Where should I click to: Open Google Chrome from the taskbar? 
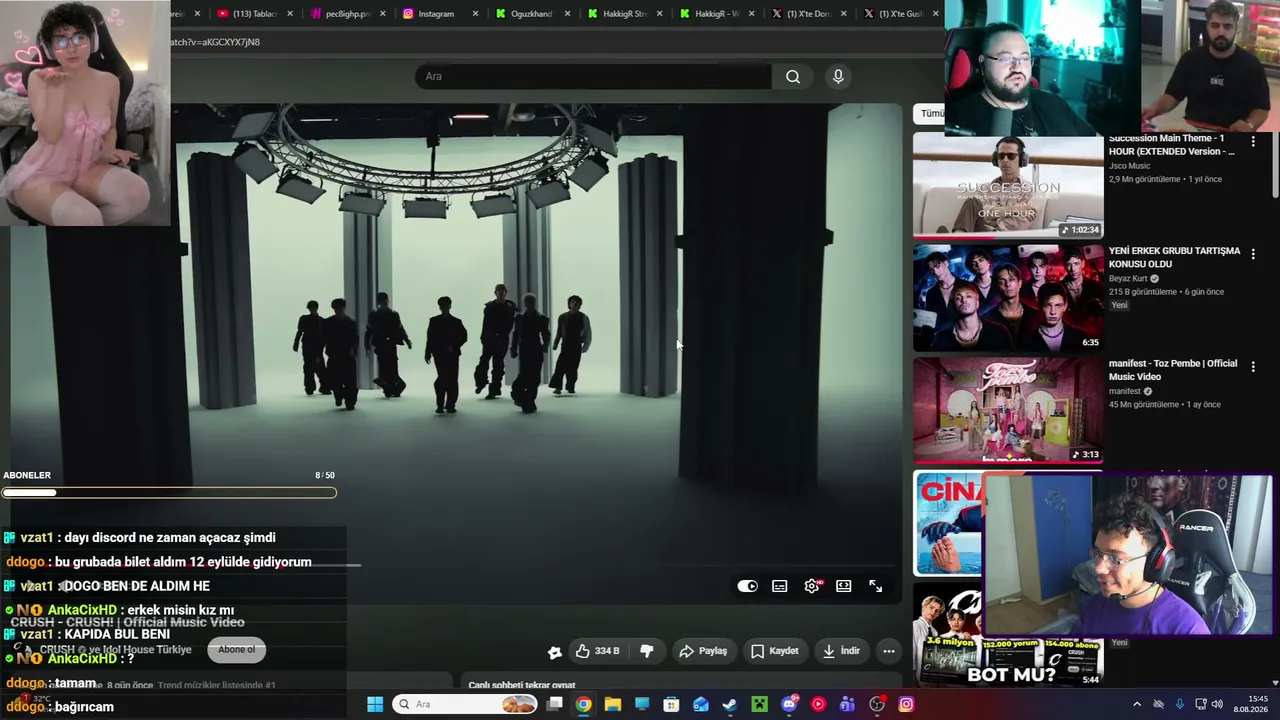[584, 705]
